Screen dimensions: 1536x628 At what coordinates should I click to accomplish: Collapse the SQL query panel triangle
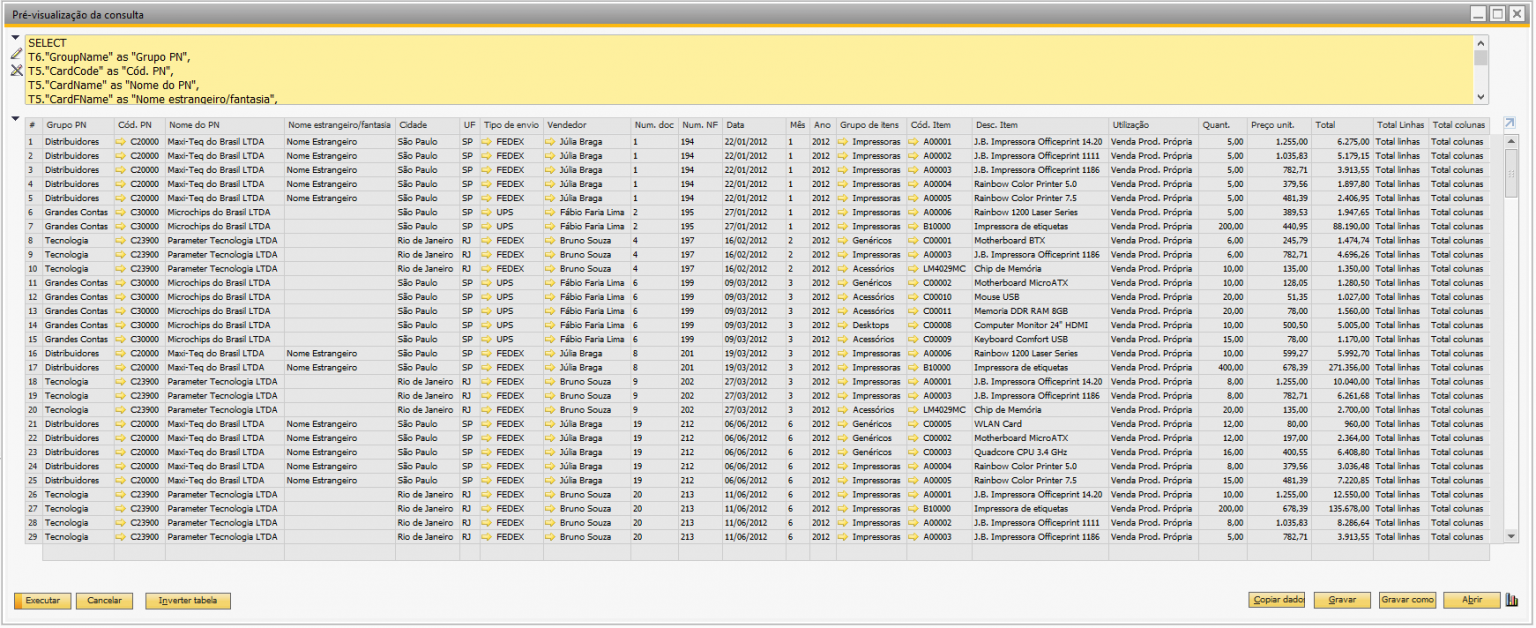click(x=16, y=38)
